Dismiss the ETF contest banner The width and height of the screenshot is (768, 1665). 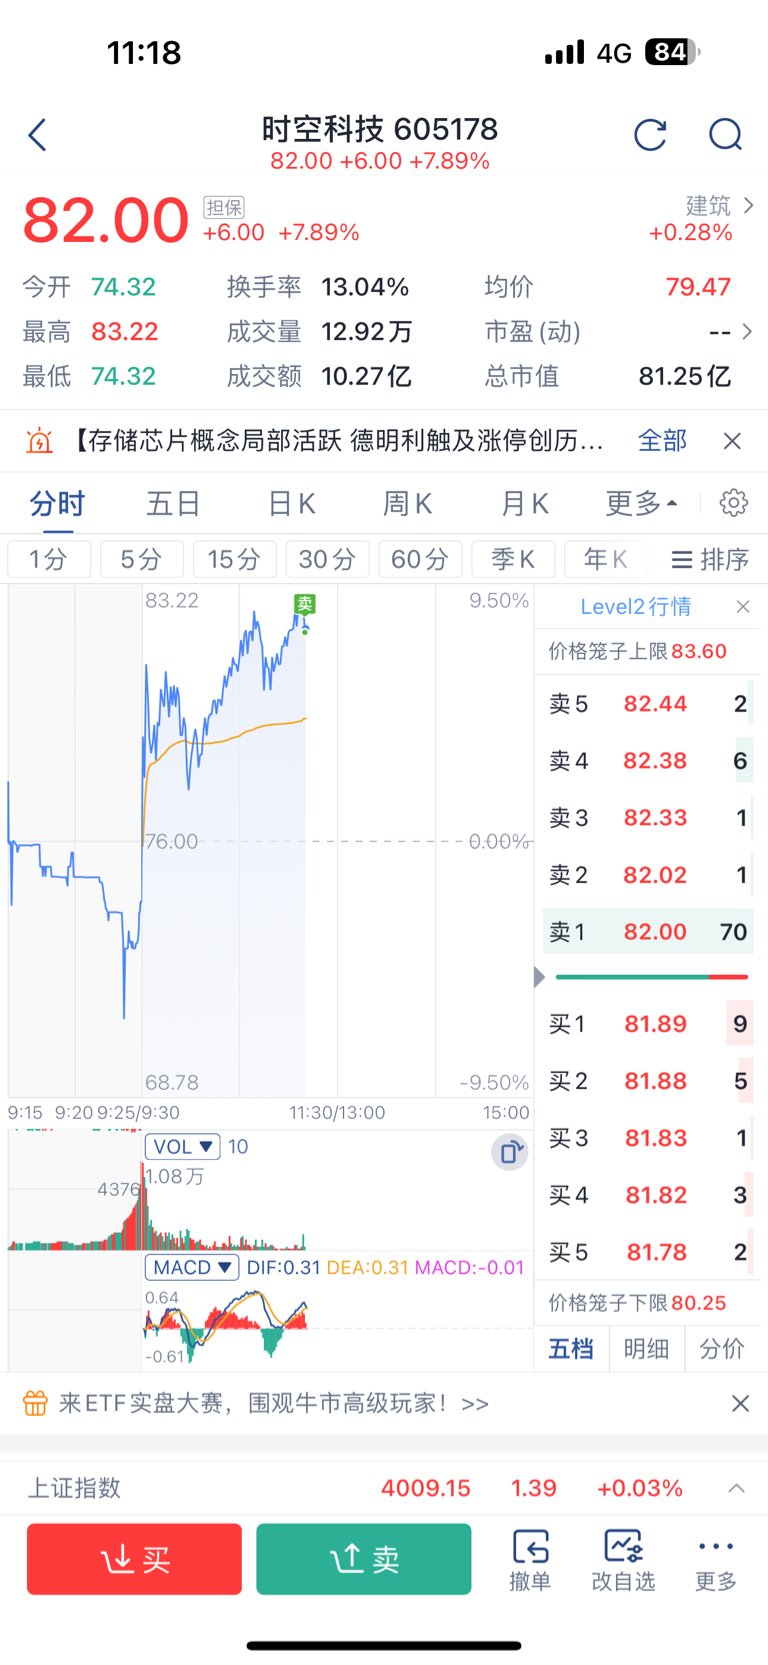click(740, 1404)
